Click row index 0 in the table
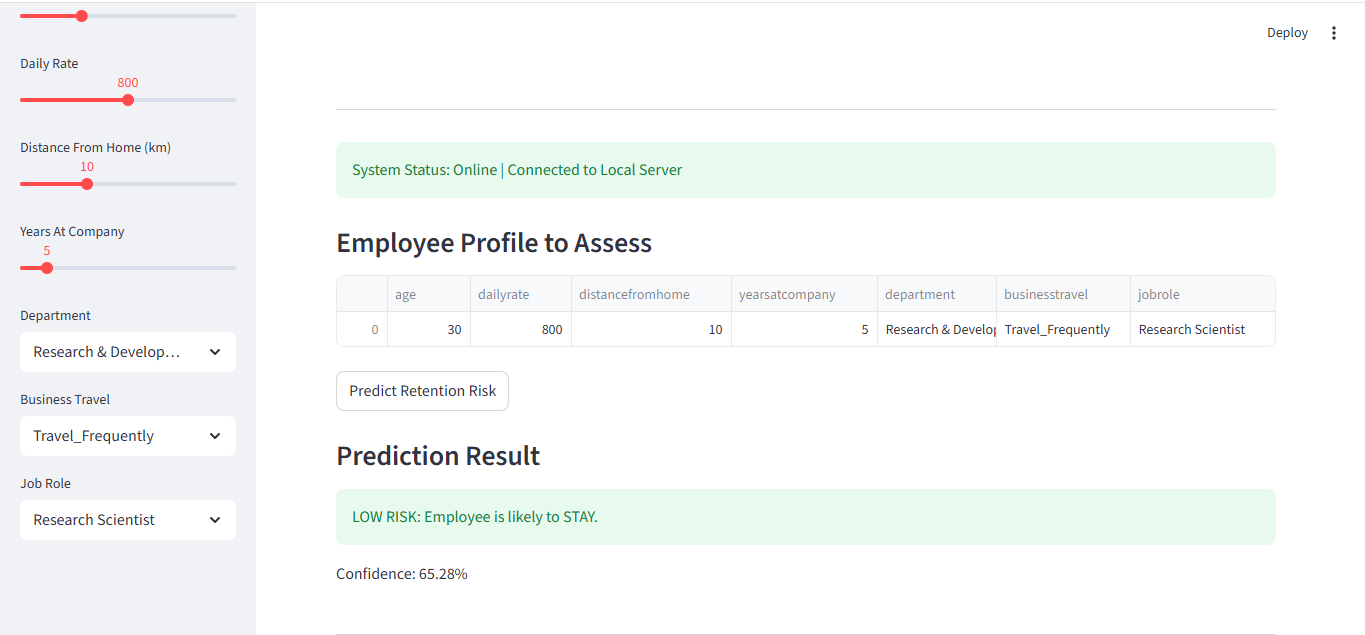Screen dimensions: 1365x635 click(362, 329)
